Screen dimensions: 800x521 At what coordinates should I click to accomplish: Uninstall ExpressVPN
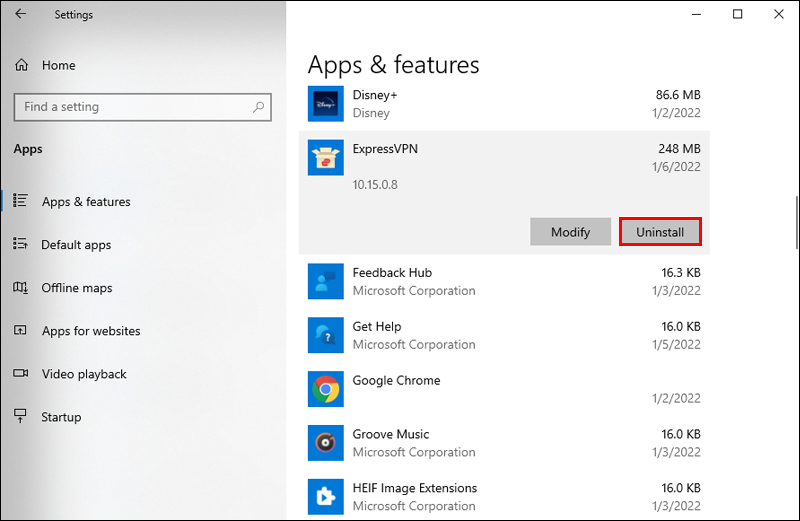pyautogui.click(x=660, y=232)
